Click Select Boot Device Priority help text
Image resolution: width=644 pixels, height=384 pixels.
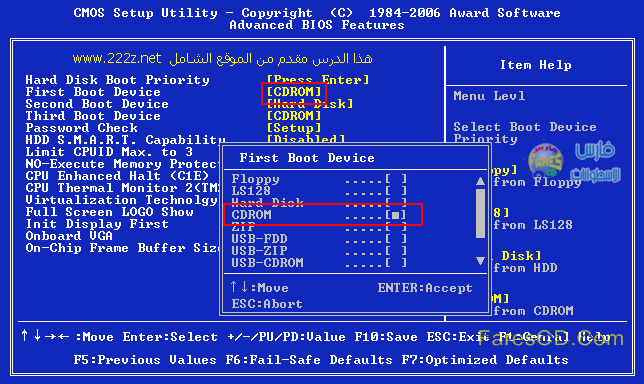point(525,133)
